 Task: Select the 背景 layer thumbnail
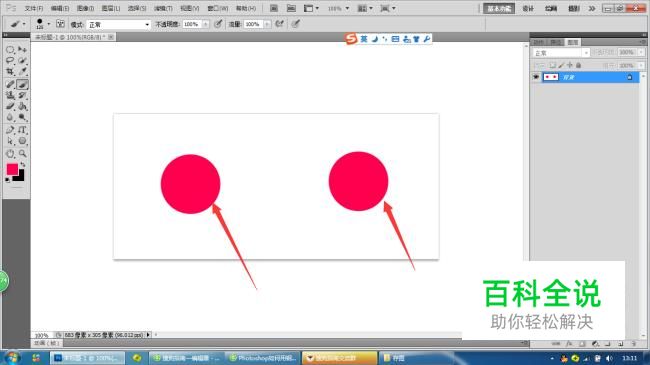[x=551, y=77]
